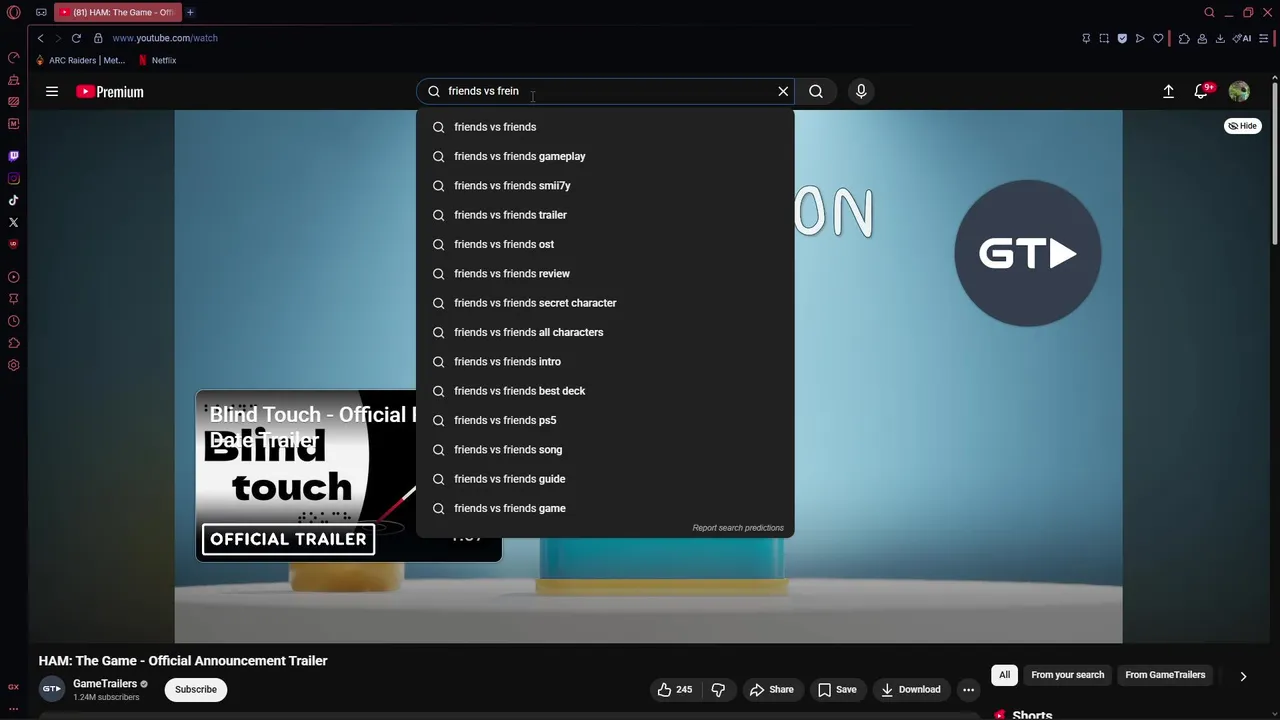1280x720 pixels.
Task: Select suggestion "friends vs friends"
Action: 605,127
